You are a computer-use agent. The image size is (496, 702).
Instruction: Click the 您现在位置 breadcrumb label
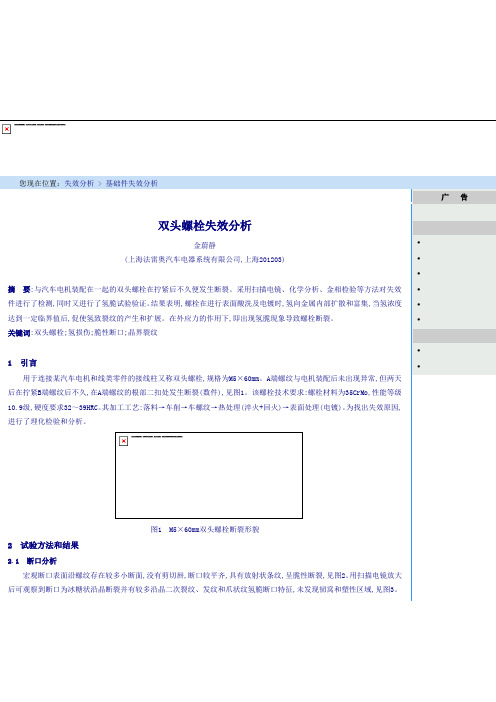point(39,183)
